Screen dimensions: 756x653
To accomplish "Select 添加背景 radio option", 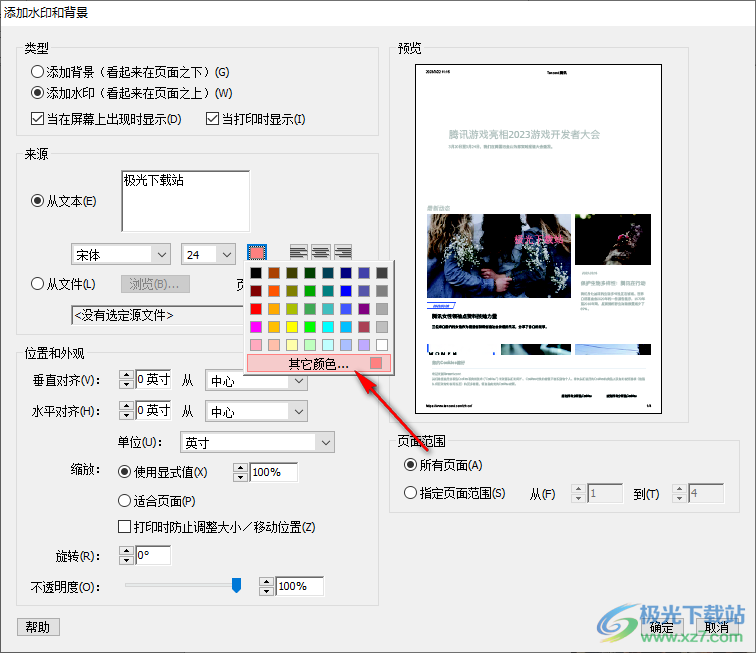I will tap(37, 72).
